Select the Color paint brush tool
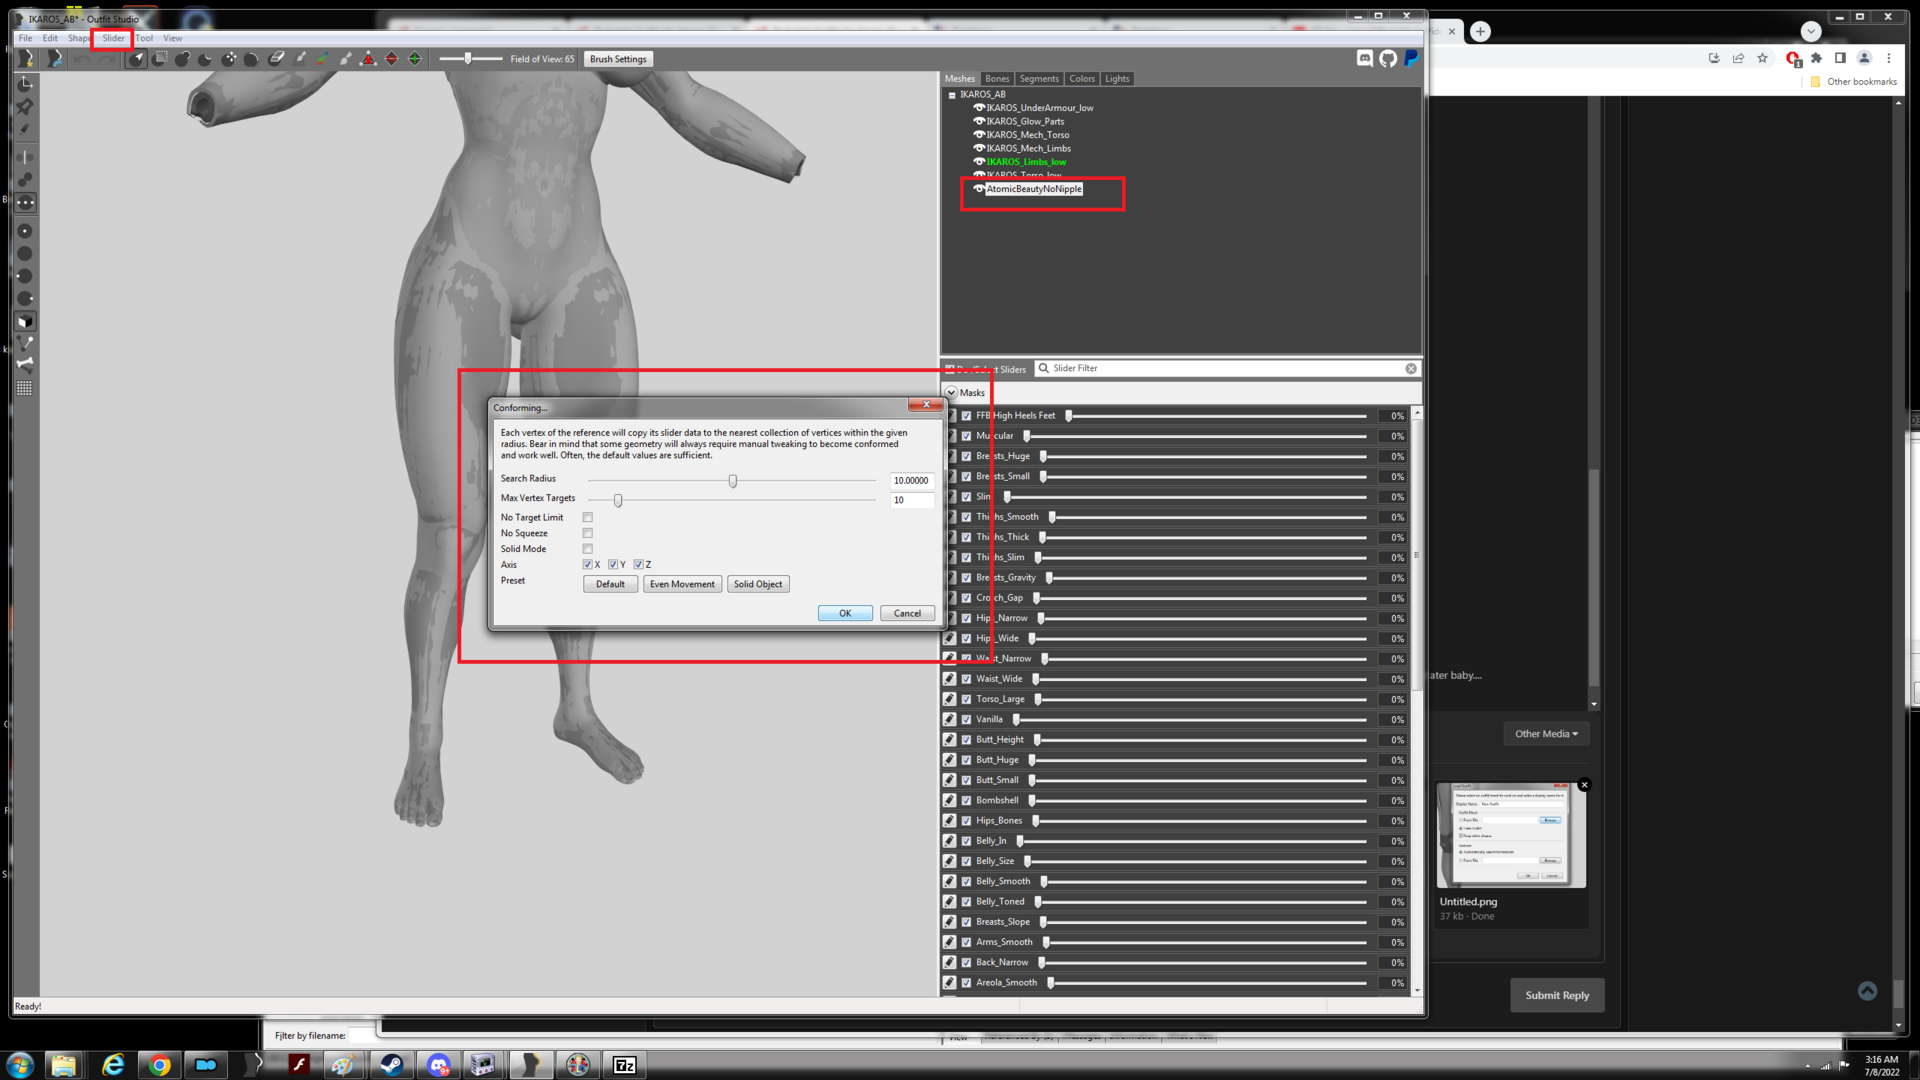The image size is (1920, 1080). (322, 59)
